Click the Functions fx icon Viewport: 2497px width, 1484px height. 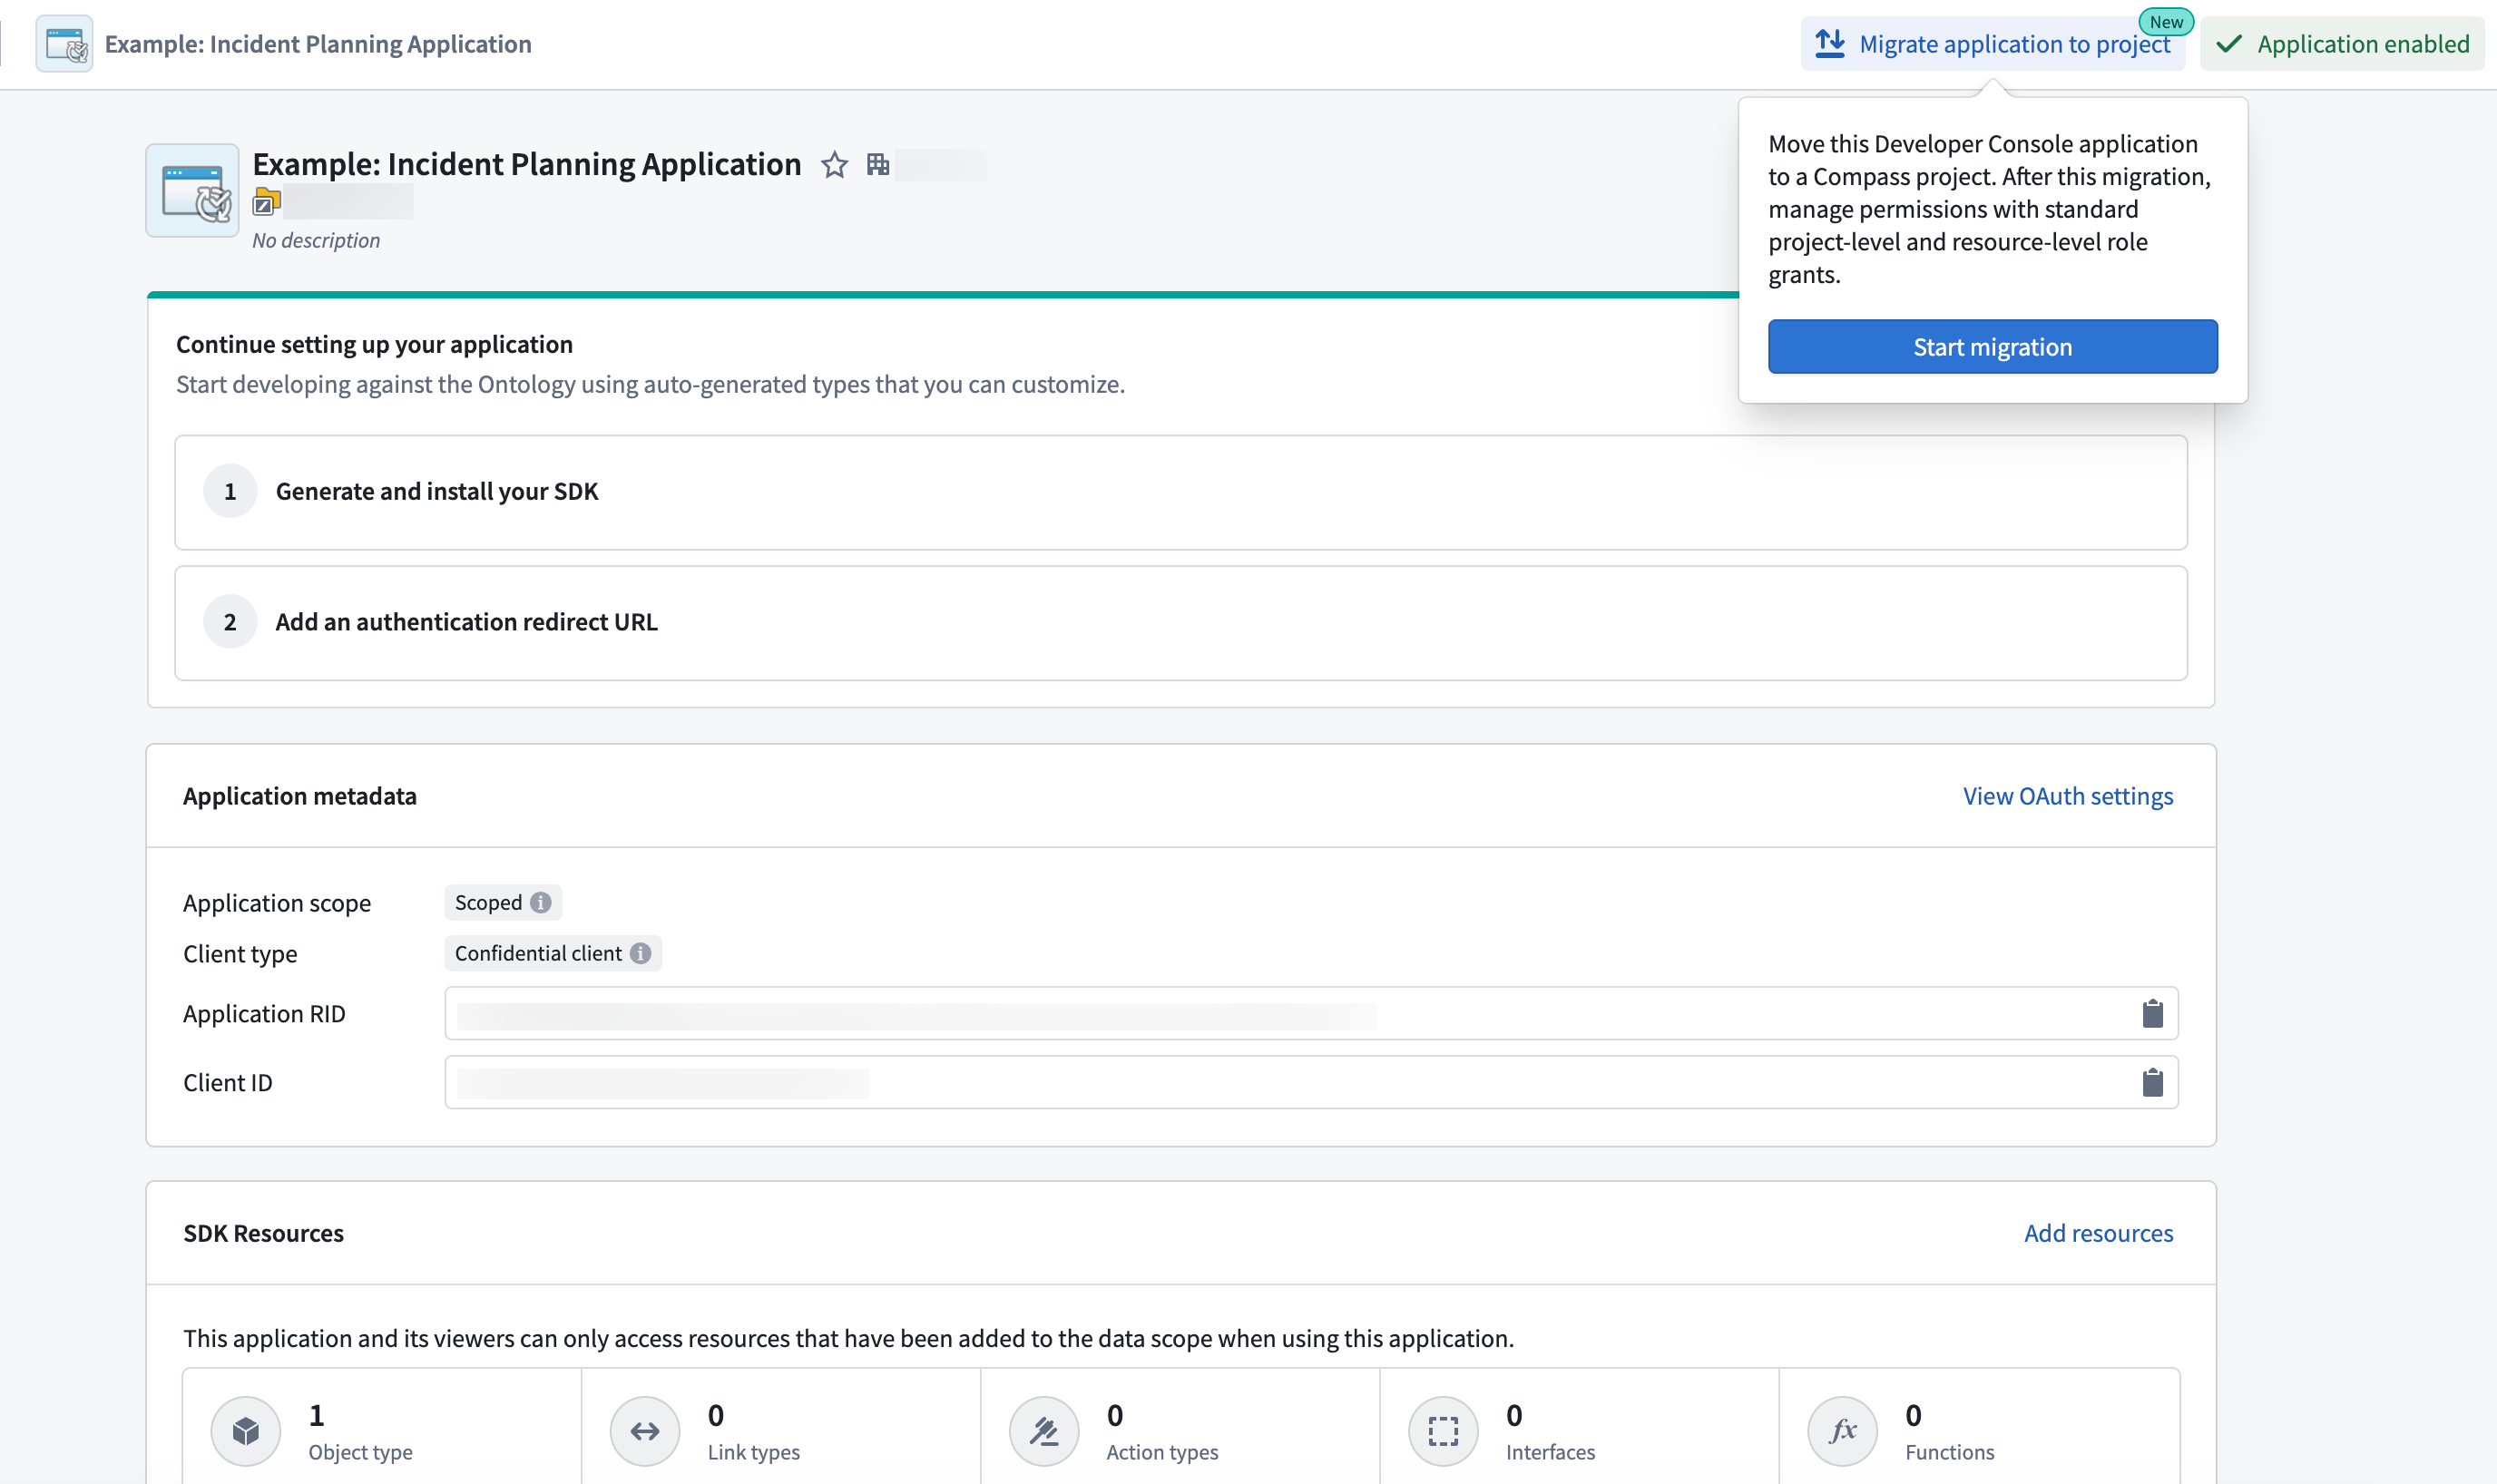pyautogui.click(x=1843, y=1430)
